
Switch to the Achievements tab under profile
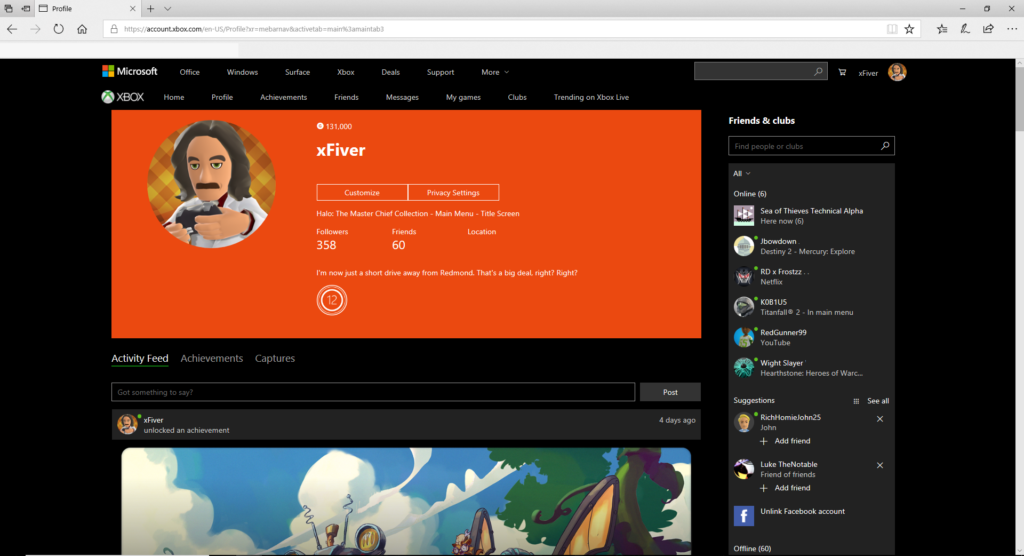tap(211, 358)
